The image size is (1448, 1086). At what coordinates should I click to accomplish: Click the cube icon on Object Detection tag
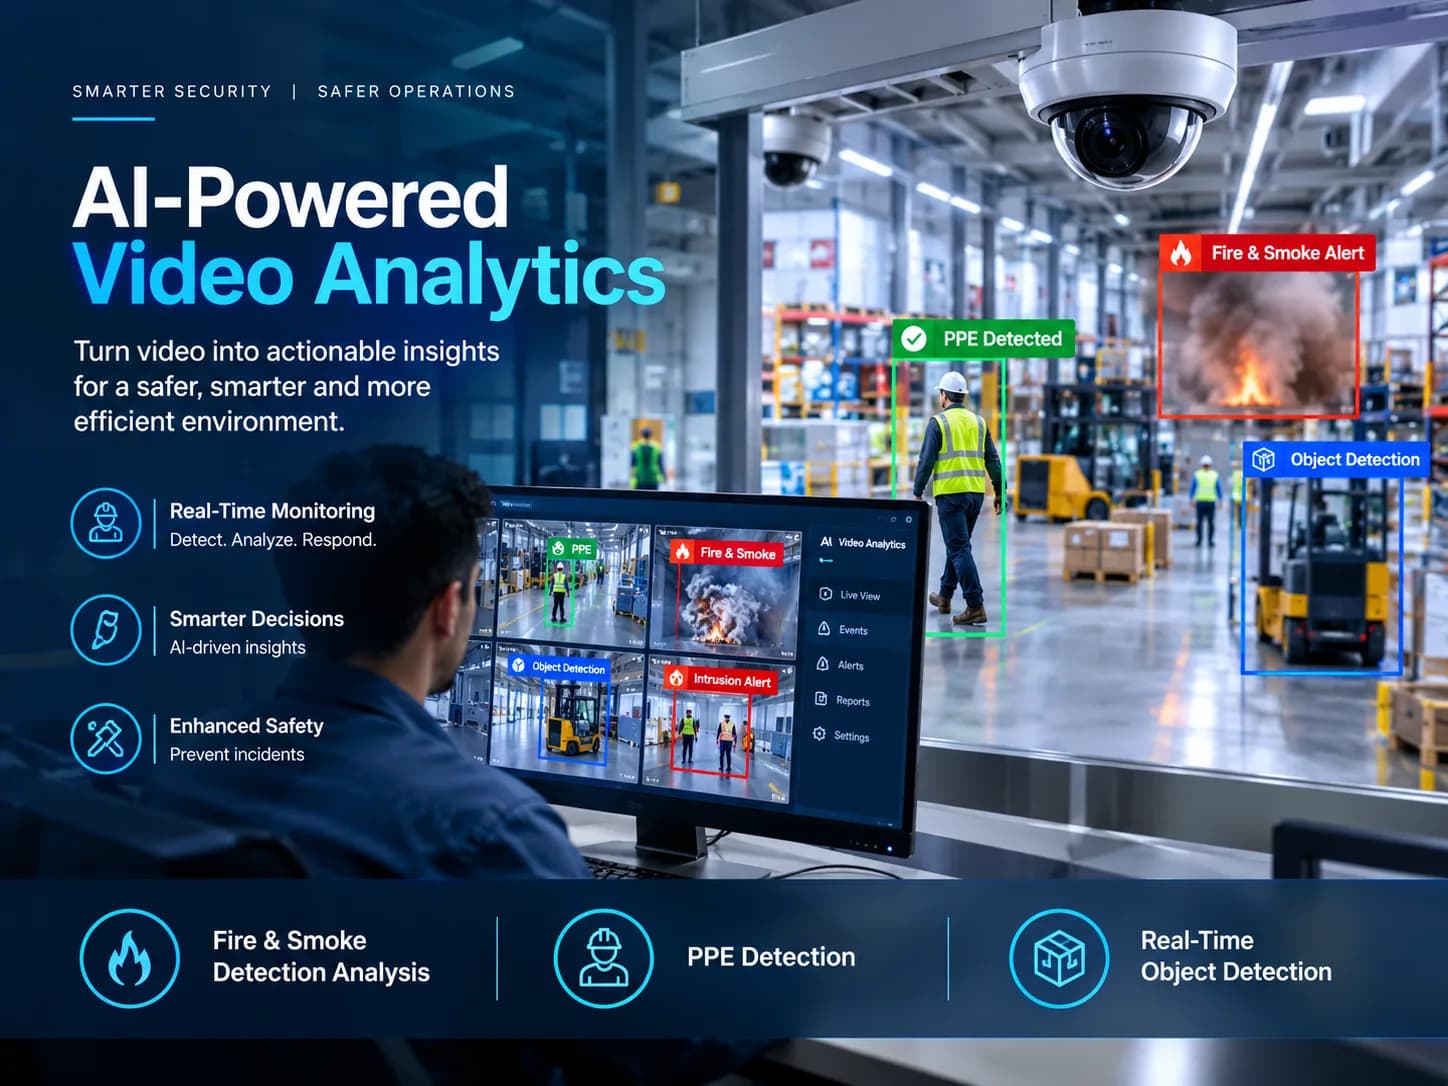(1264, 459)
